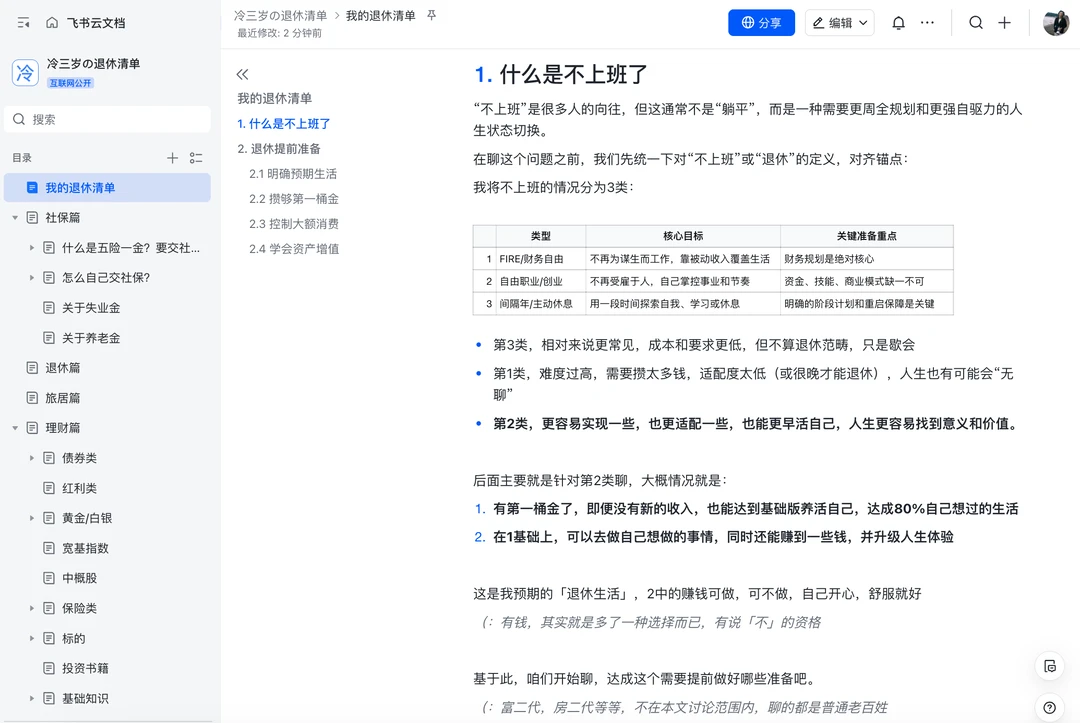Click the 核心目标 table header cell

(683, 236)
